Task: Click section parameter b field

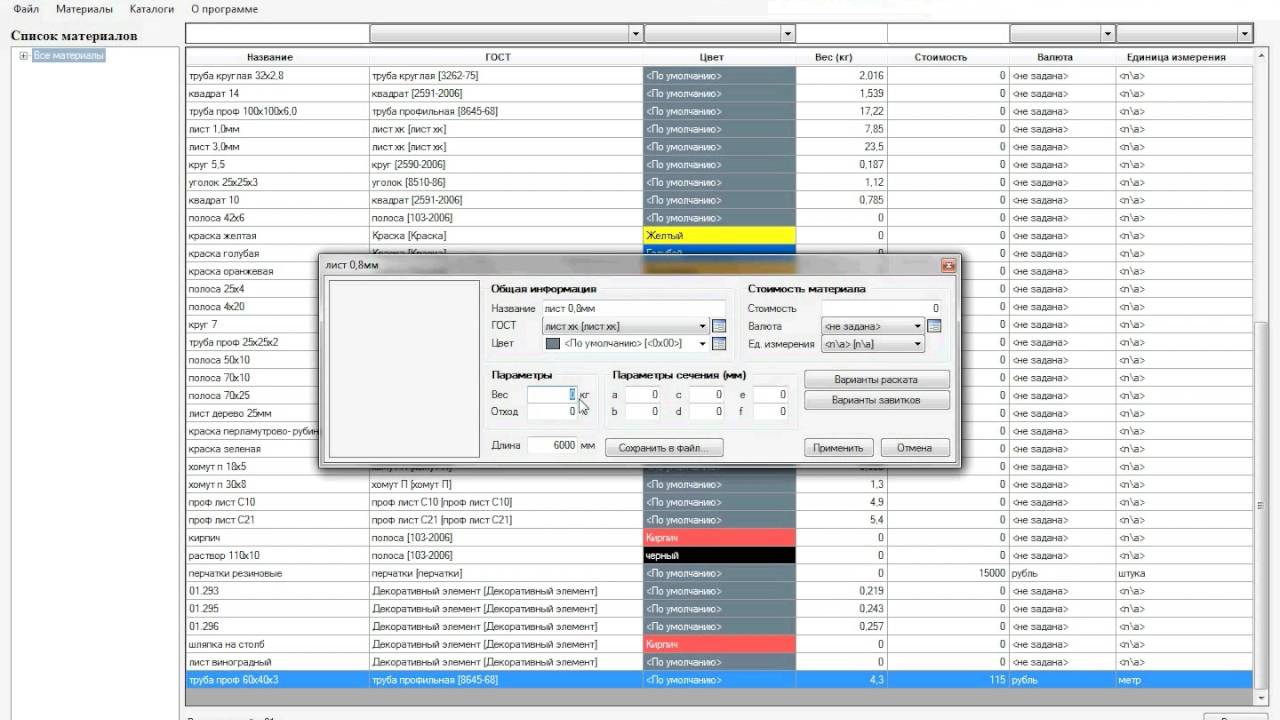Action: pyautogui.click(x=642, y=411)
